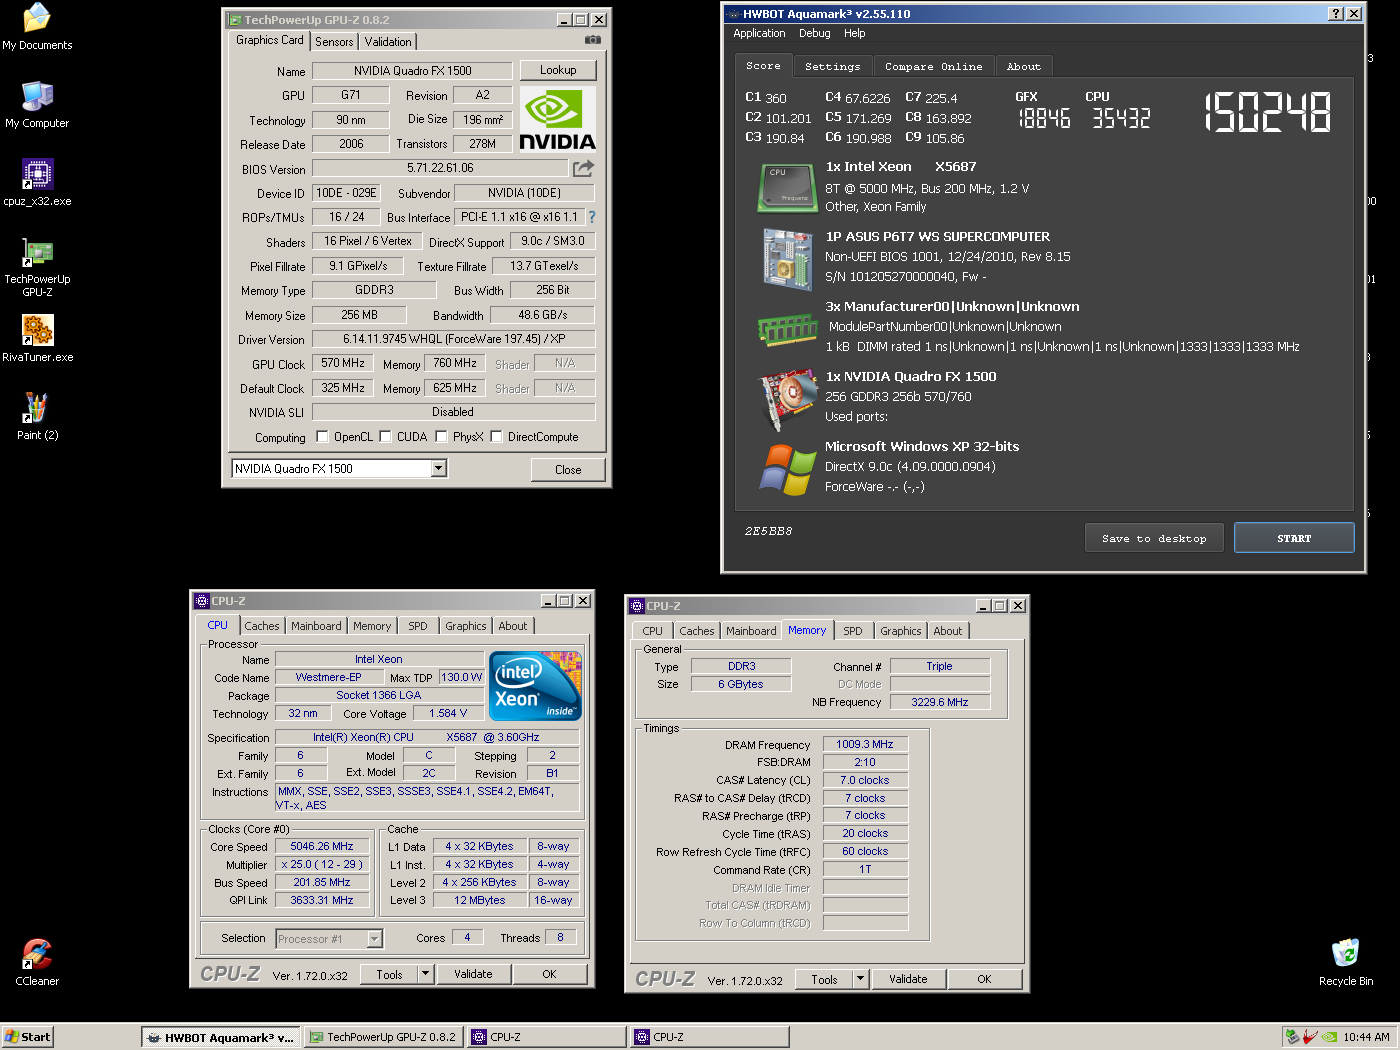The image size is (1400, 1050).
Task: Select cpuz_x32.exe desktop icon
Action: click(x=37, y=183)
